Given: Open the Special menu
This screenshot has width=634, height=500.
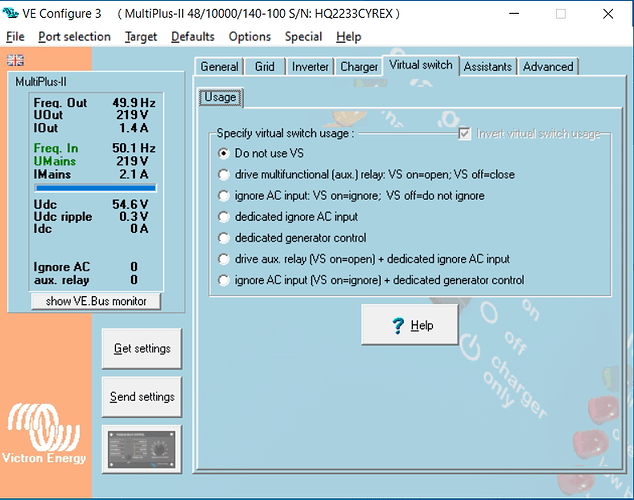Looking at the screenshot, I should (303, 37).
